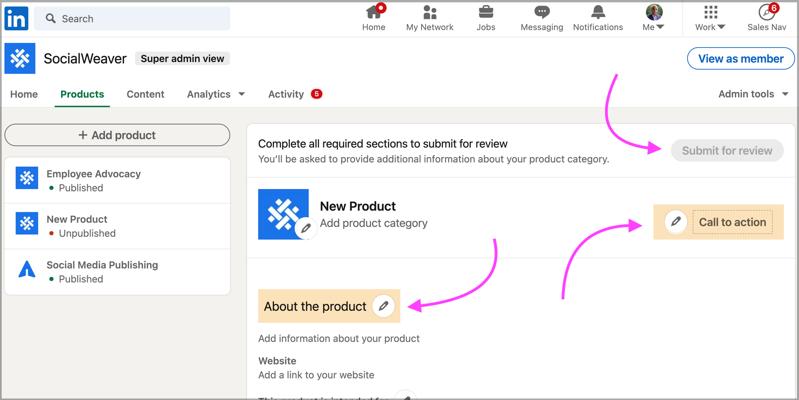Expand the Me profile dropdown
Viewport: 799px width, 400px height.
[x=654, y=19]
